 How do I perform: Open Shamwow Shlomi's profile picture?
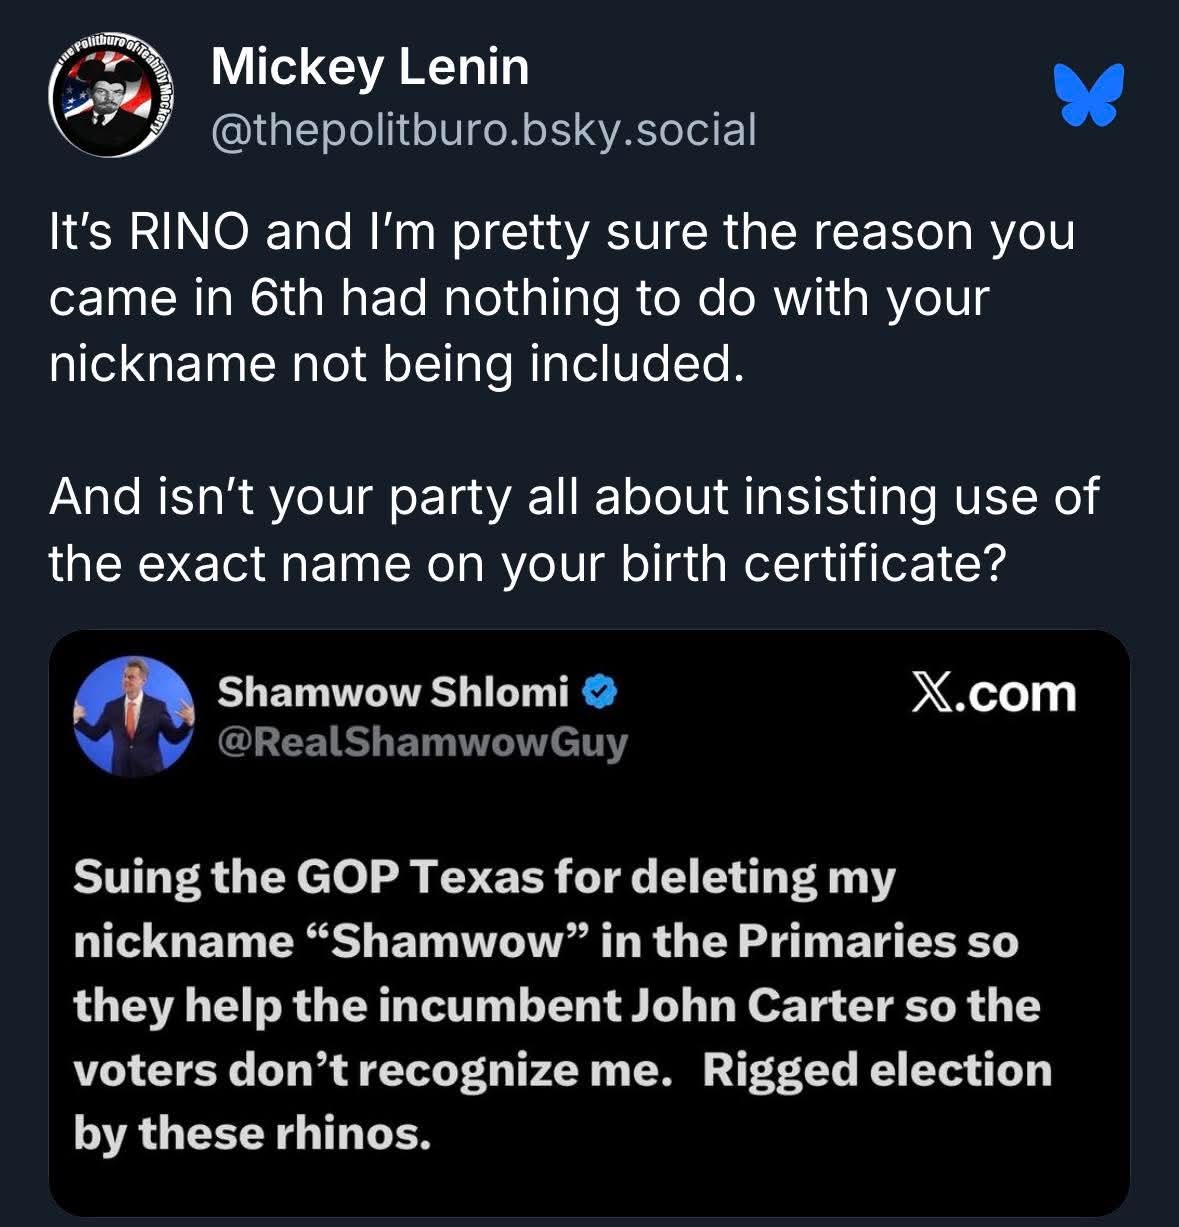point(133,715)
